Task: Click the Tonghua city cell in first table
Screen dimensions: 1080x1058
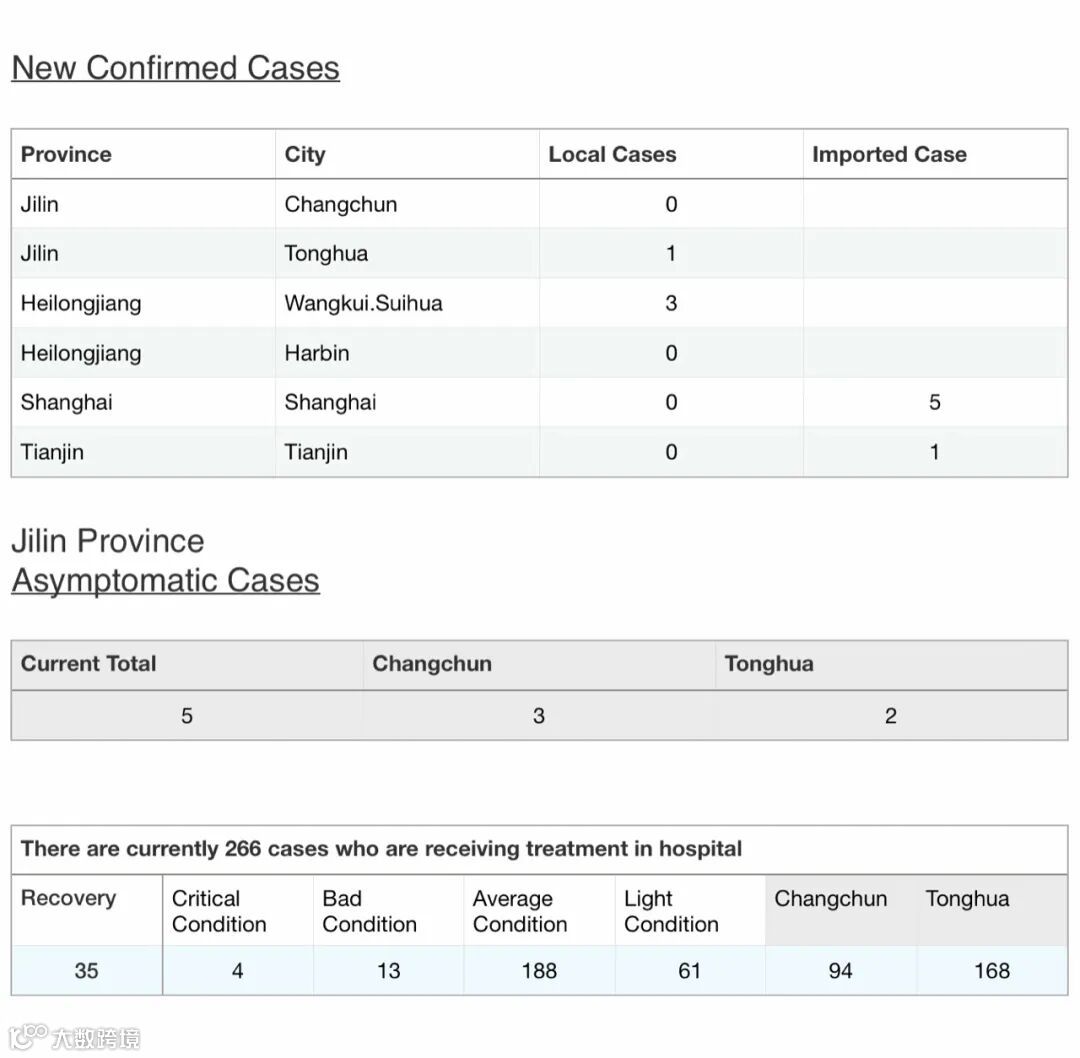Action: coord(326,254)
